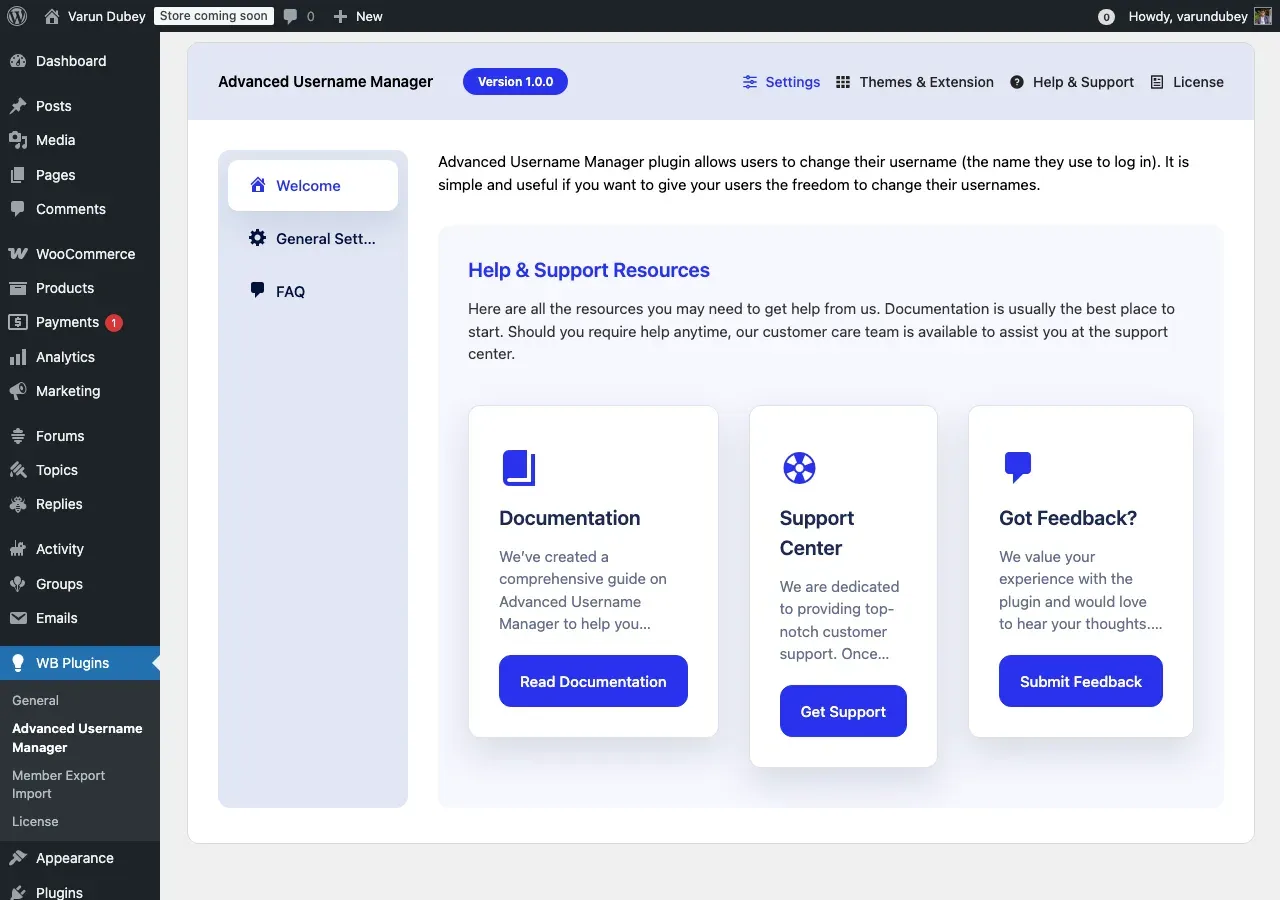Screen dimensions: 1280x900
Task: Click the Documentation card heading
Action: 569,518
